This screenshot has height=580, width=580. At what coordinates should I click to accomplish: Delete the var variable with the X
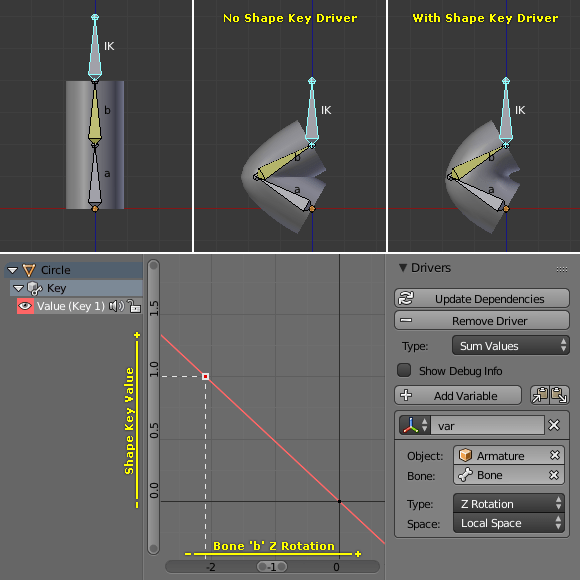554,425
